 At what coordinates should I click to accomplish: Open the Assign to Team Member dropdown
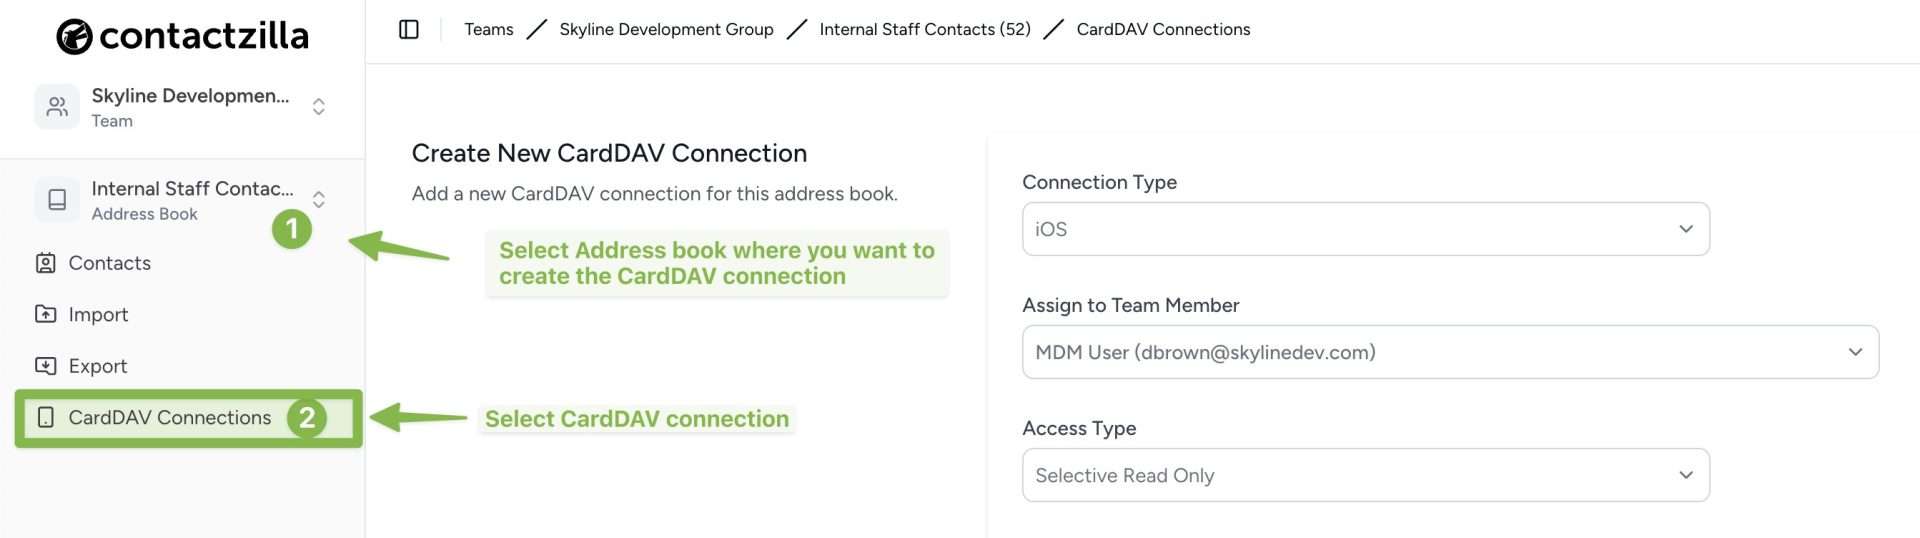point(1450,352)
